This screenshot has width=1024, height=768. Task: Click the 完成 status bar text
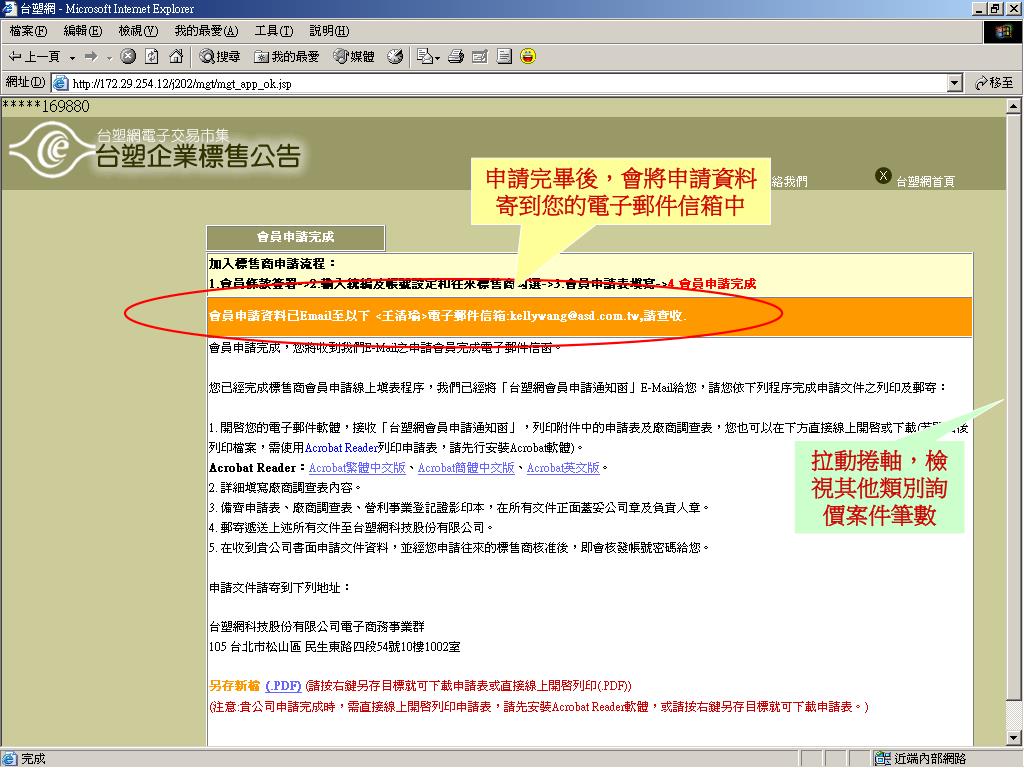click(33, 758)
